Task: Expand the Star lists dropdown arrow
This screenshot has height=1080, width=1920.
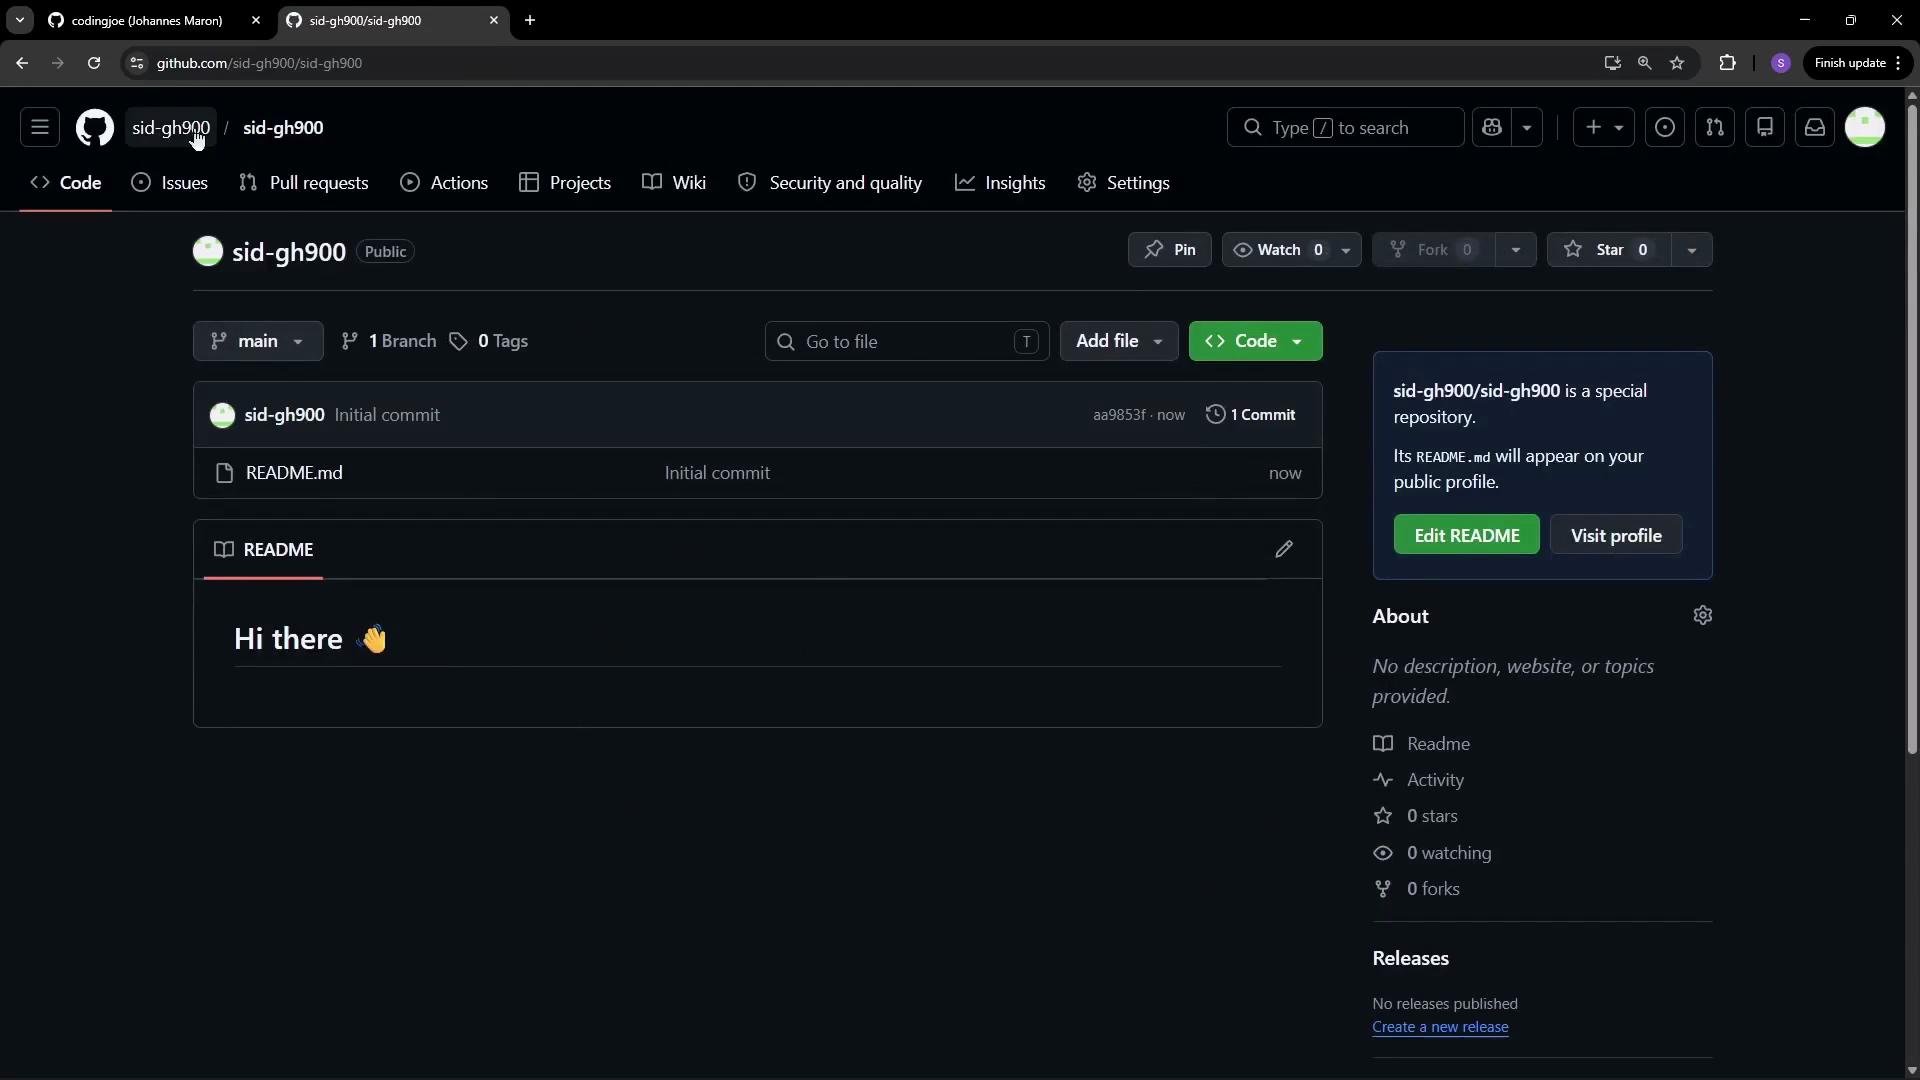Action: coord(1692,250)
